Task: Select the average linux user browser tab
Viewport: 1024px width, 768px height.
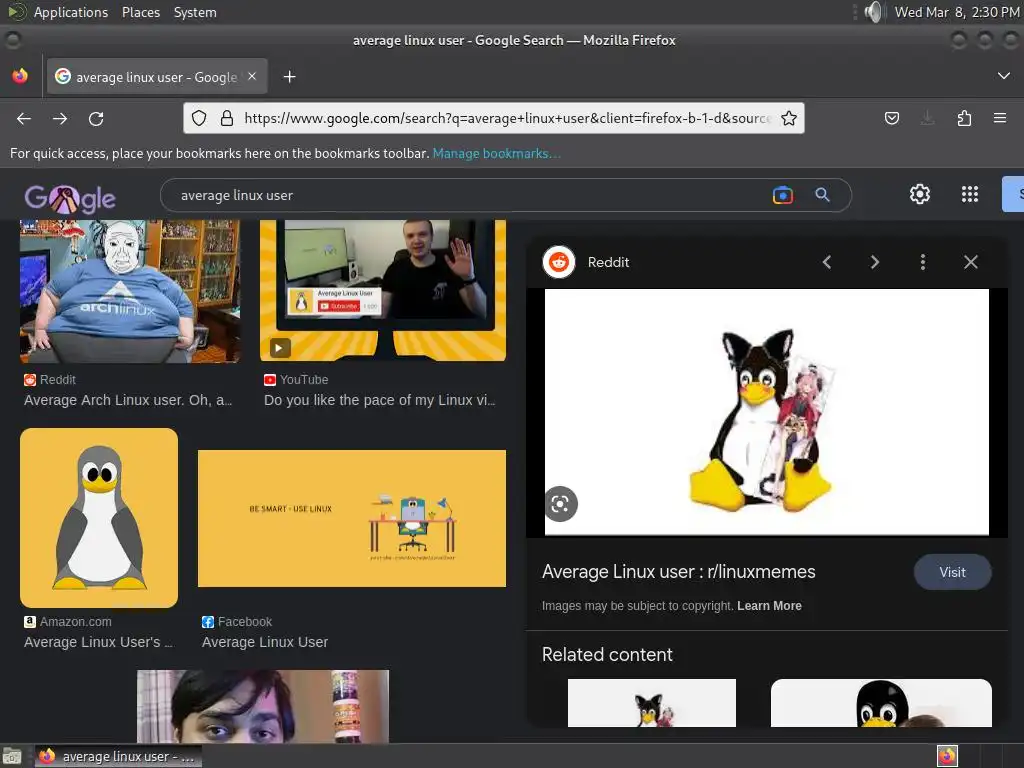Action: click(x=156, y=76)
